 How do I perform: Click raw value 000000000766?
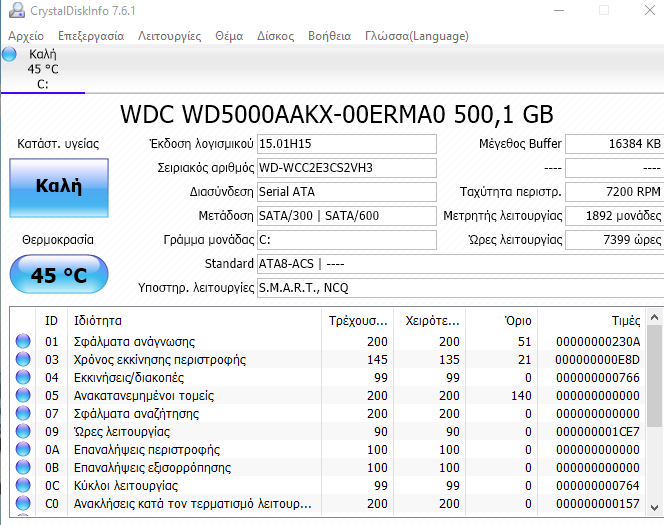(598, 377)
